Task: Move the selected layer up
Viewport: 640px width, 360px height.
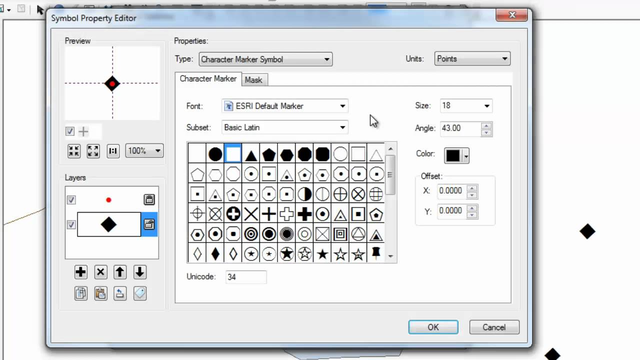Action: click(x=120, y=272)
